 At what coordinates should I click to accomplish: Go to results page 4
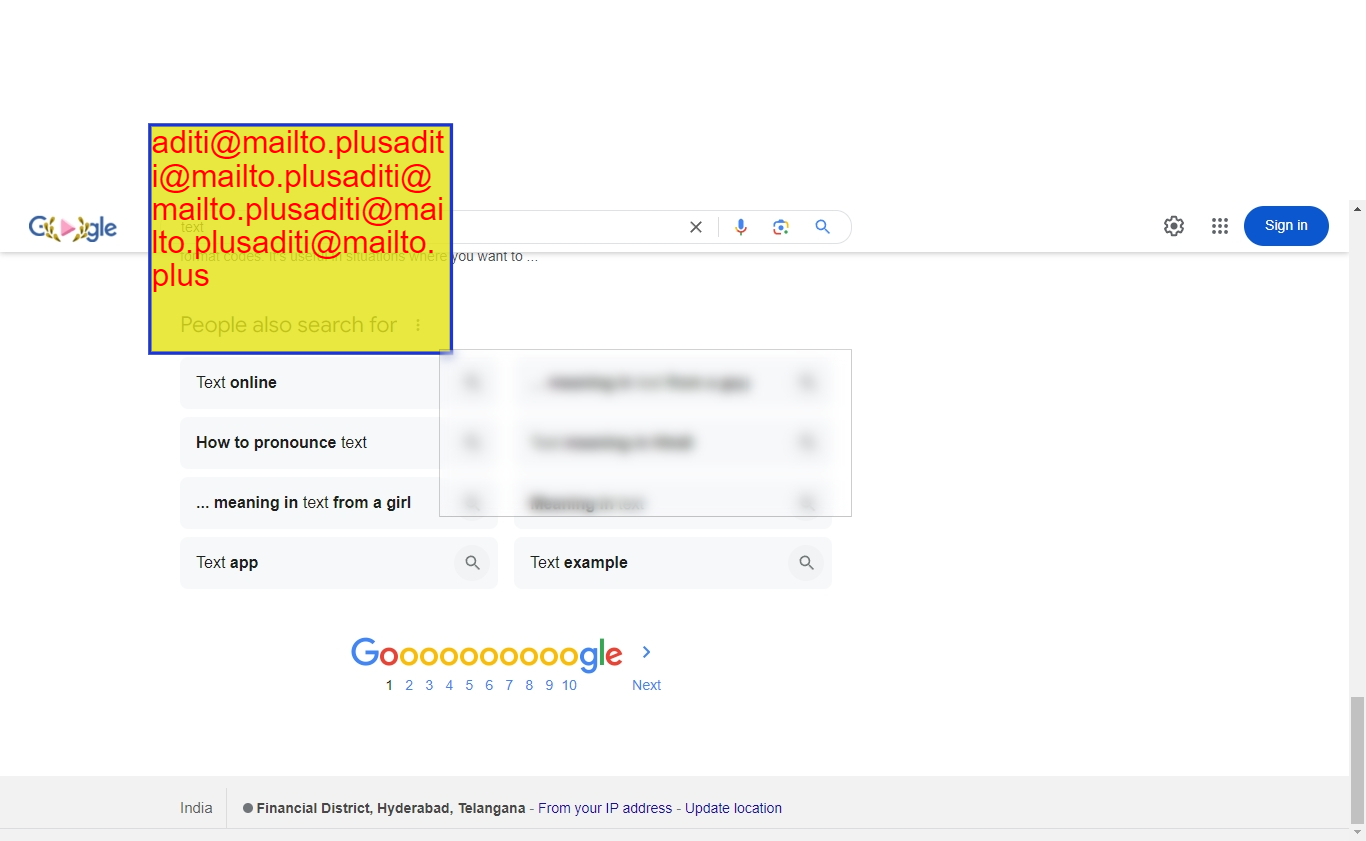pyautogui.click(x=449, y=685)
